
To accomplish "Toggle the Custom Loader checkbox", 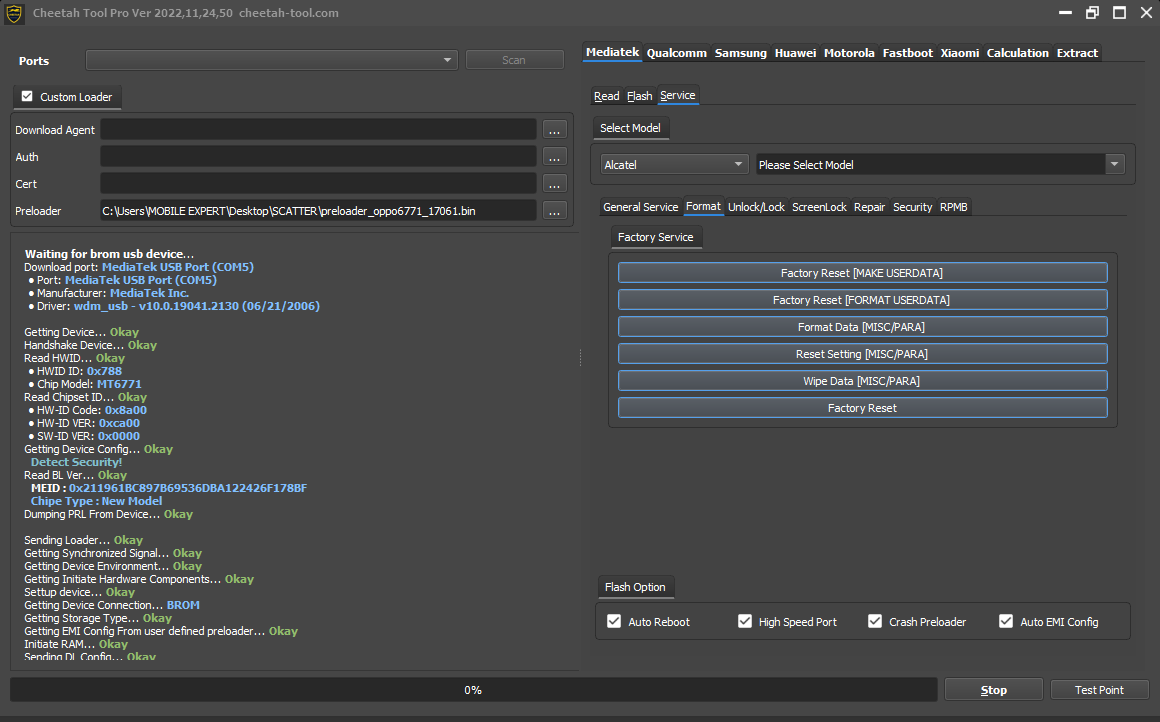I will (27, 96).
